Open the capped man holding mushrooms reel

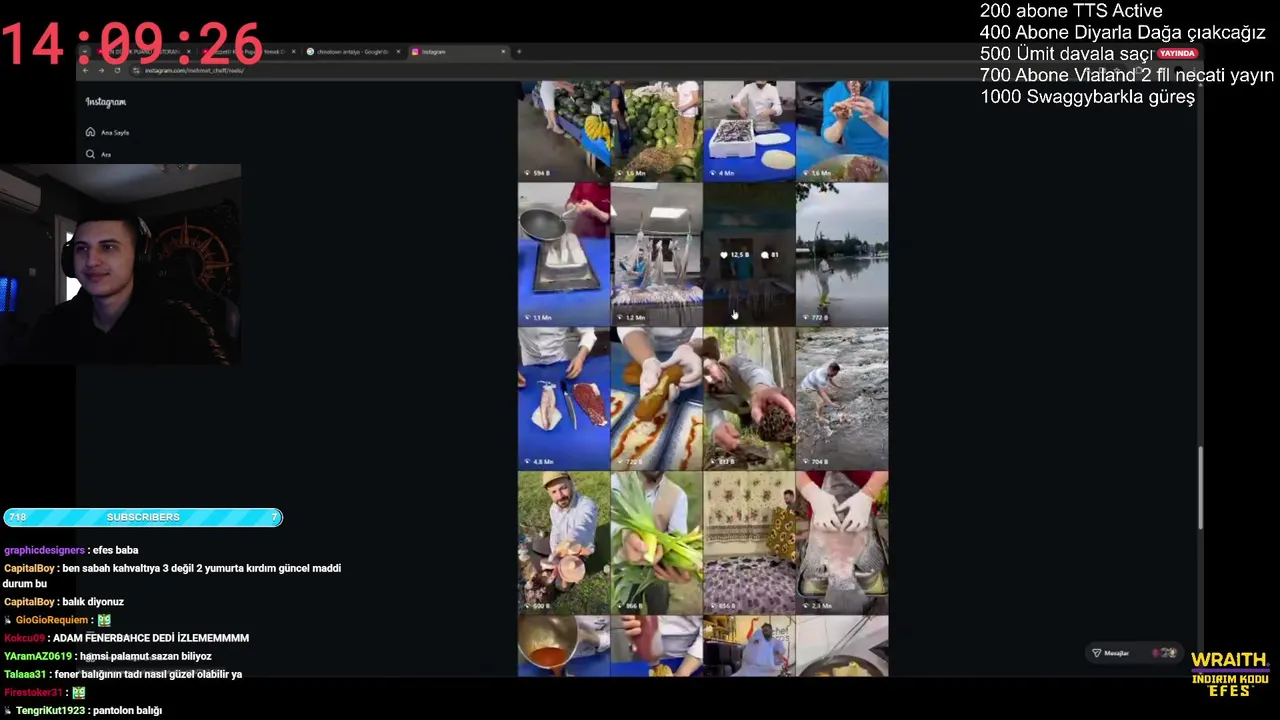coord(563,542)
